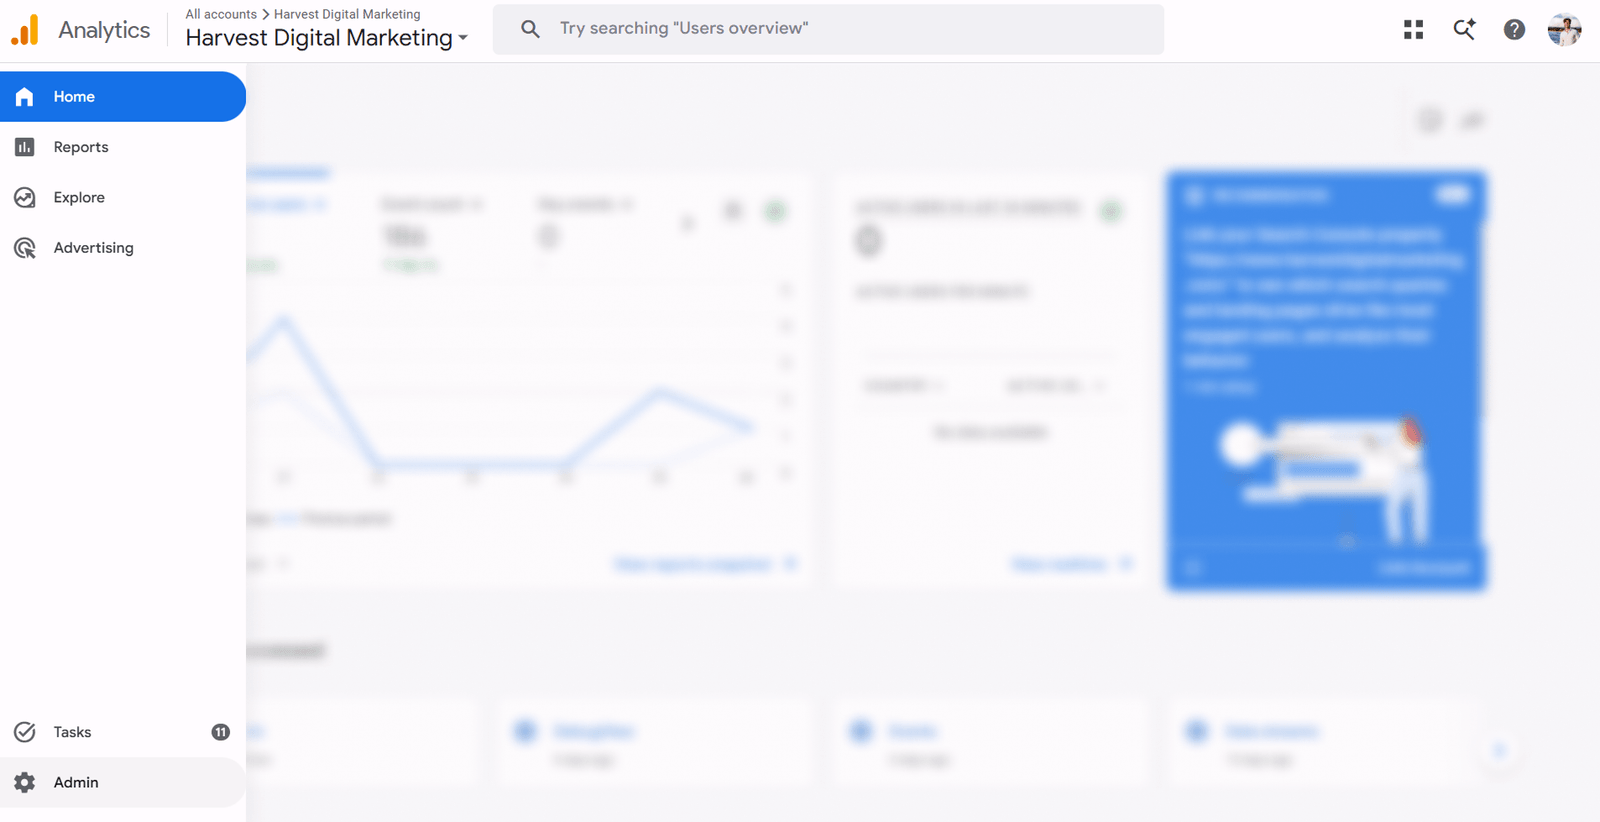The height and width of the screenshot is (822, 1600).
Task: Click the Admin gear icon
Action: click(25, 782)
